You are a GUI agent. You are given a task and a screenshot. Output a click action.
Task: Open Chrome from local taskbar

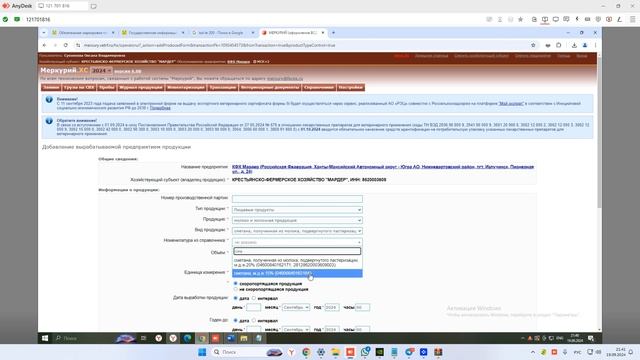pos(306,352)
